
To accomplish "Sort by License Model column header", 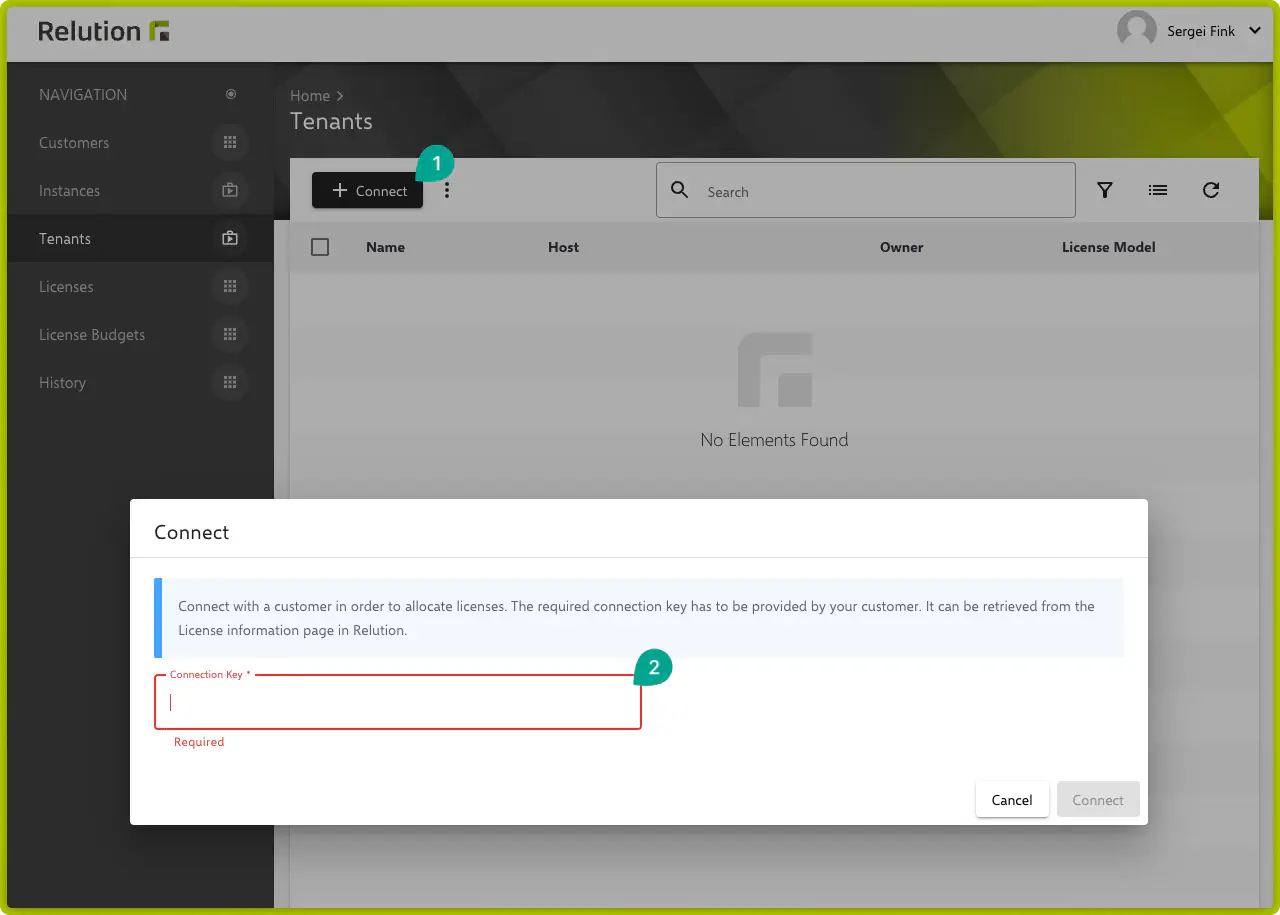I will pos(1108,247).
